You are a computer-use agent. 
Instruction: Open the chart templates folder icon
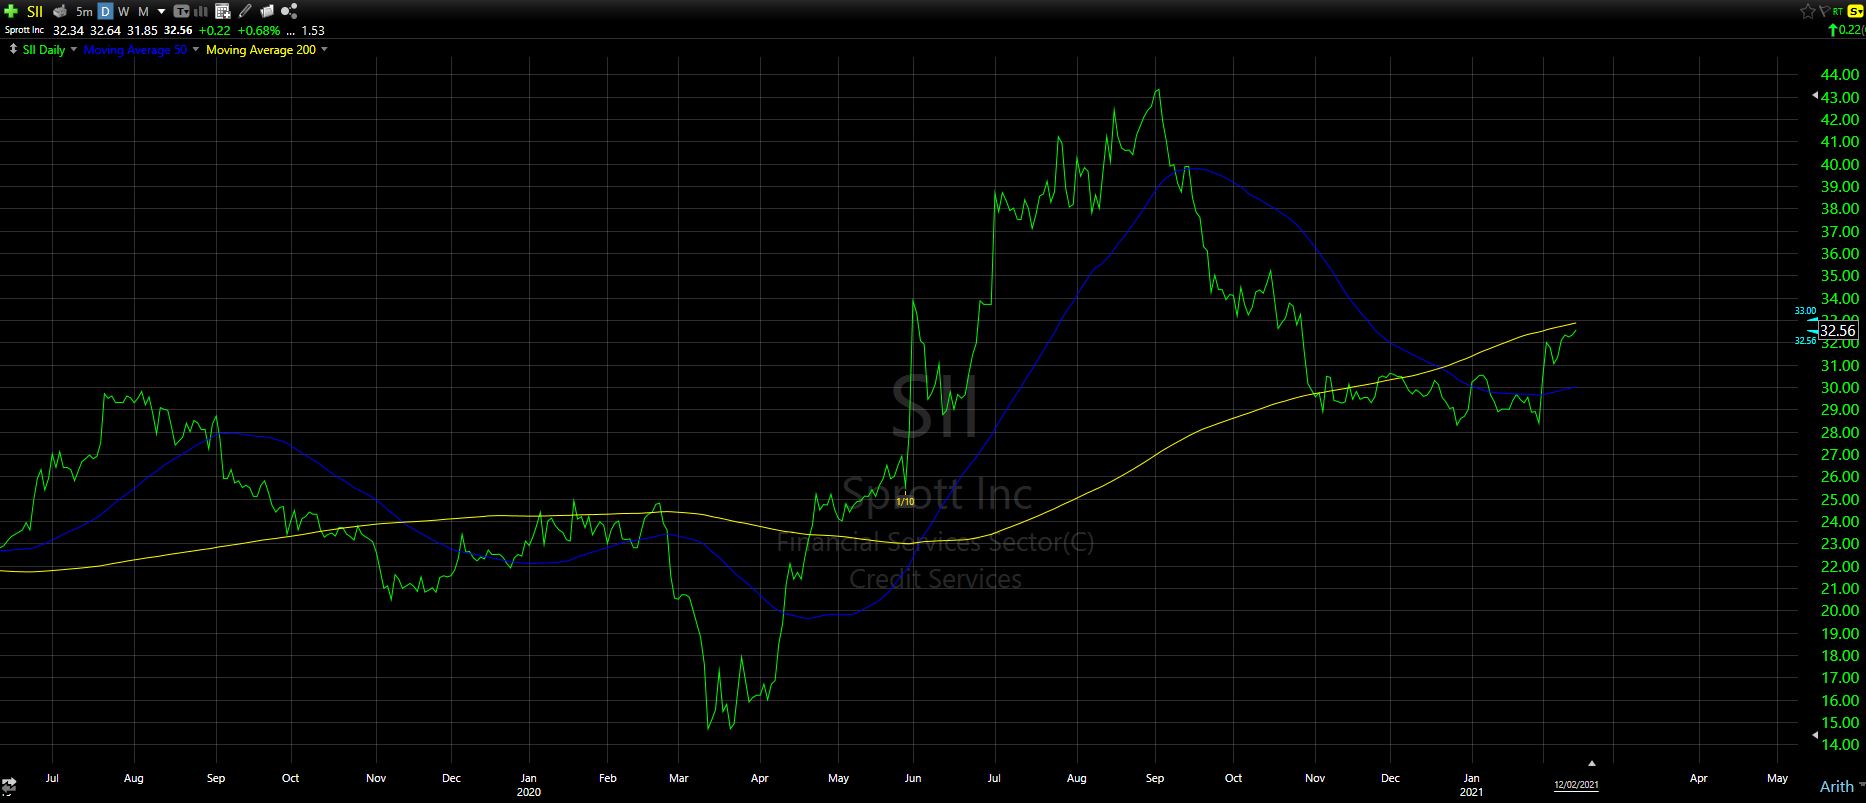tap(267, 11)
